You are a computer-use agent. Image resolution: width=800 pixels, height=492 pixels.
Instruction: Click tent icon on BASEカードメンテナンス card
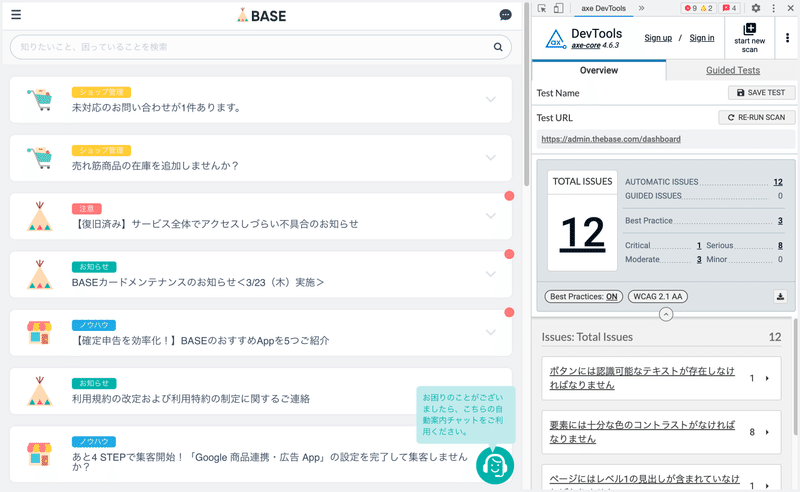[x=39, y=274]
